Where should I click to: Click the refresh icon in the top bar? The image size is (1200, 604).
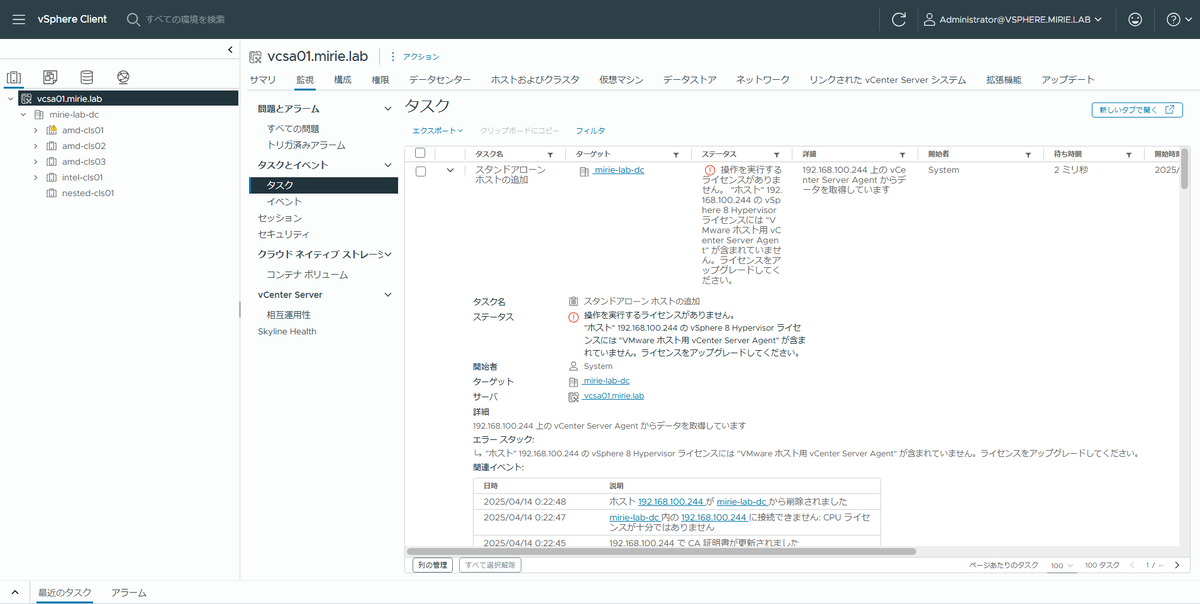click(899, 19)
